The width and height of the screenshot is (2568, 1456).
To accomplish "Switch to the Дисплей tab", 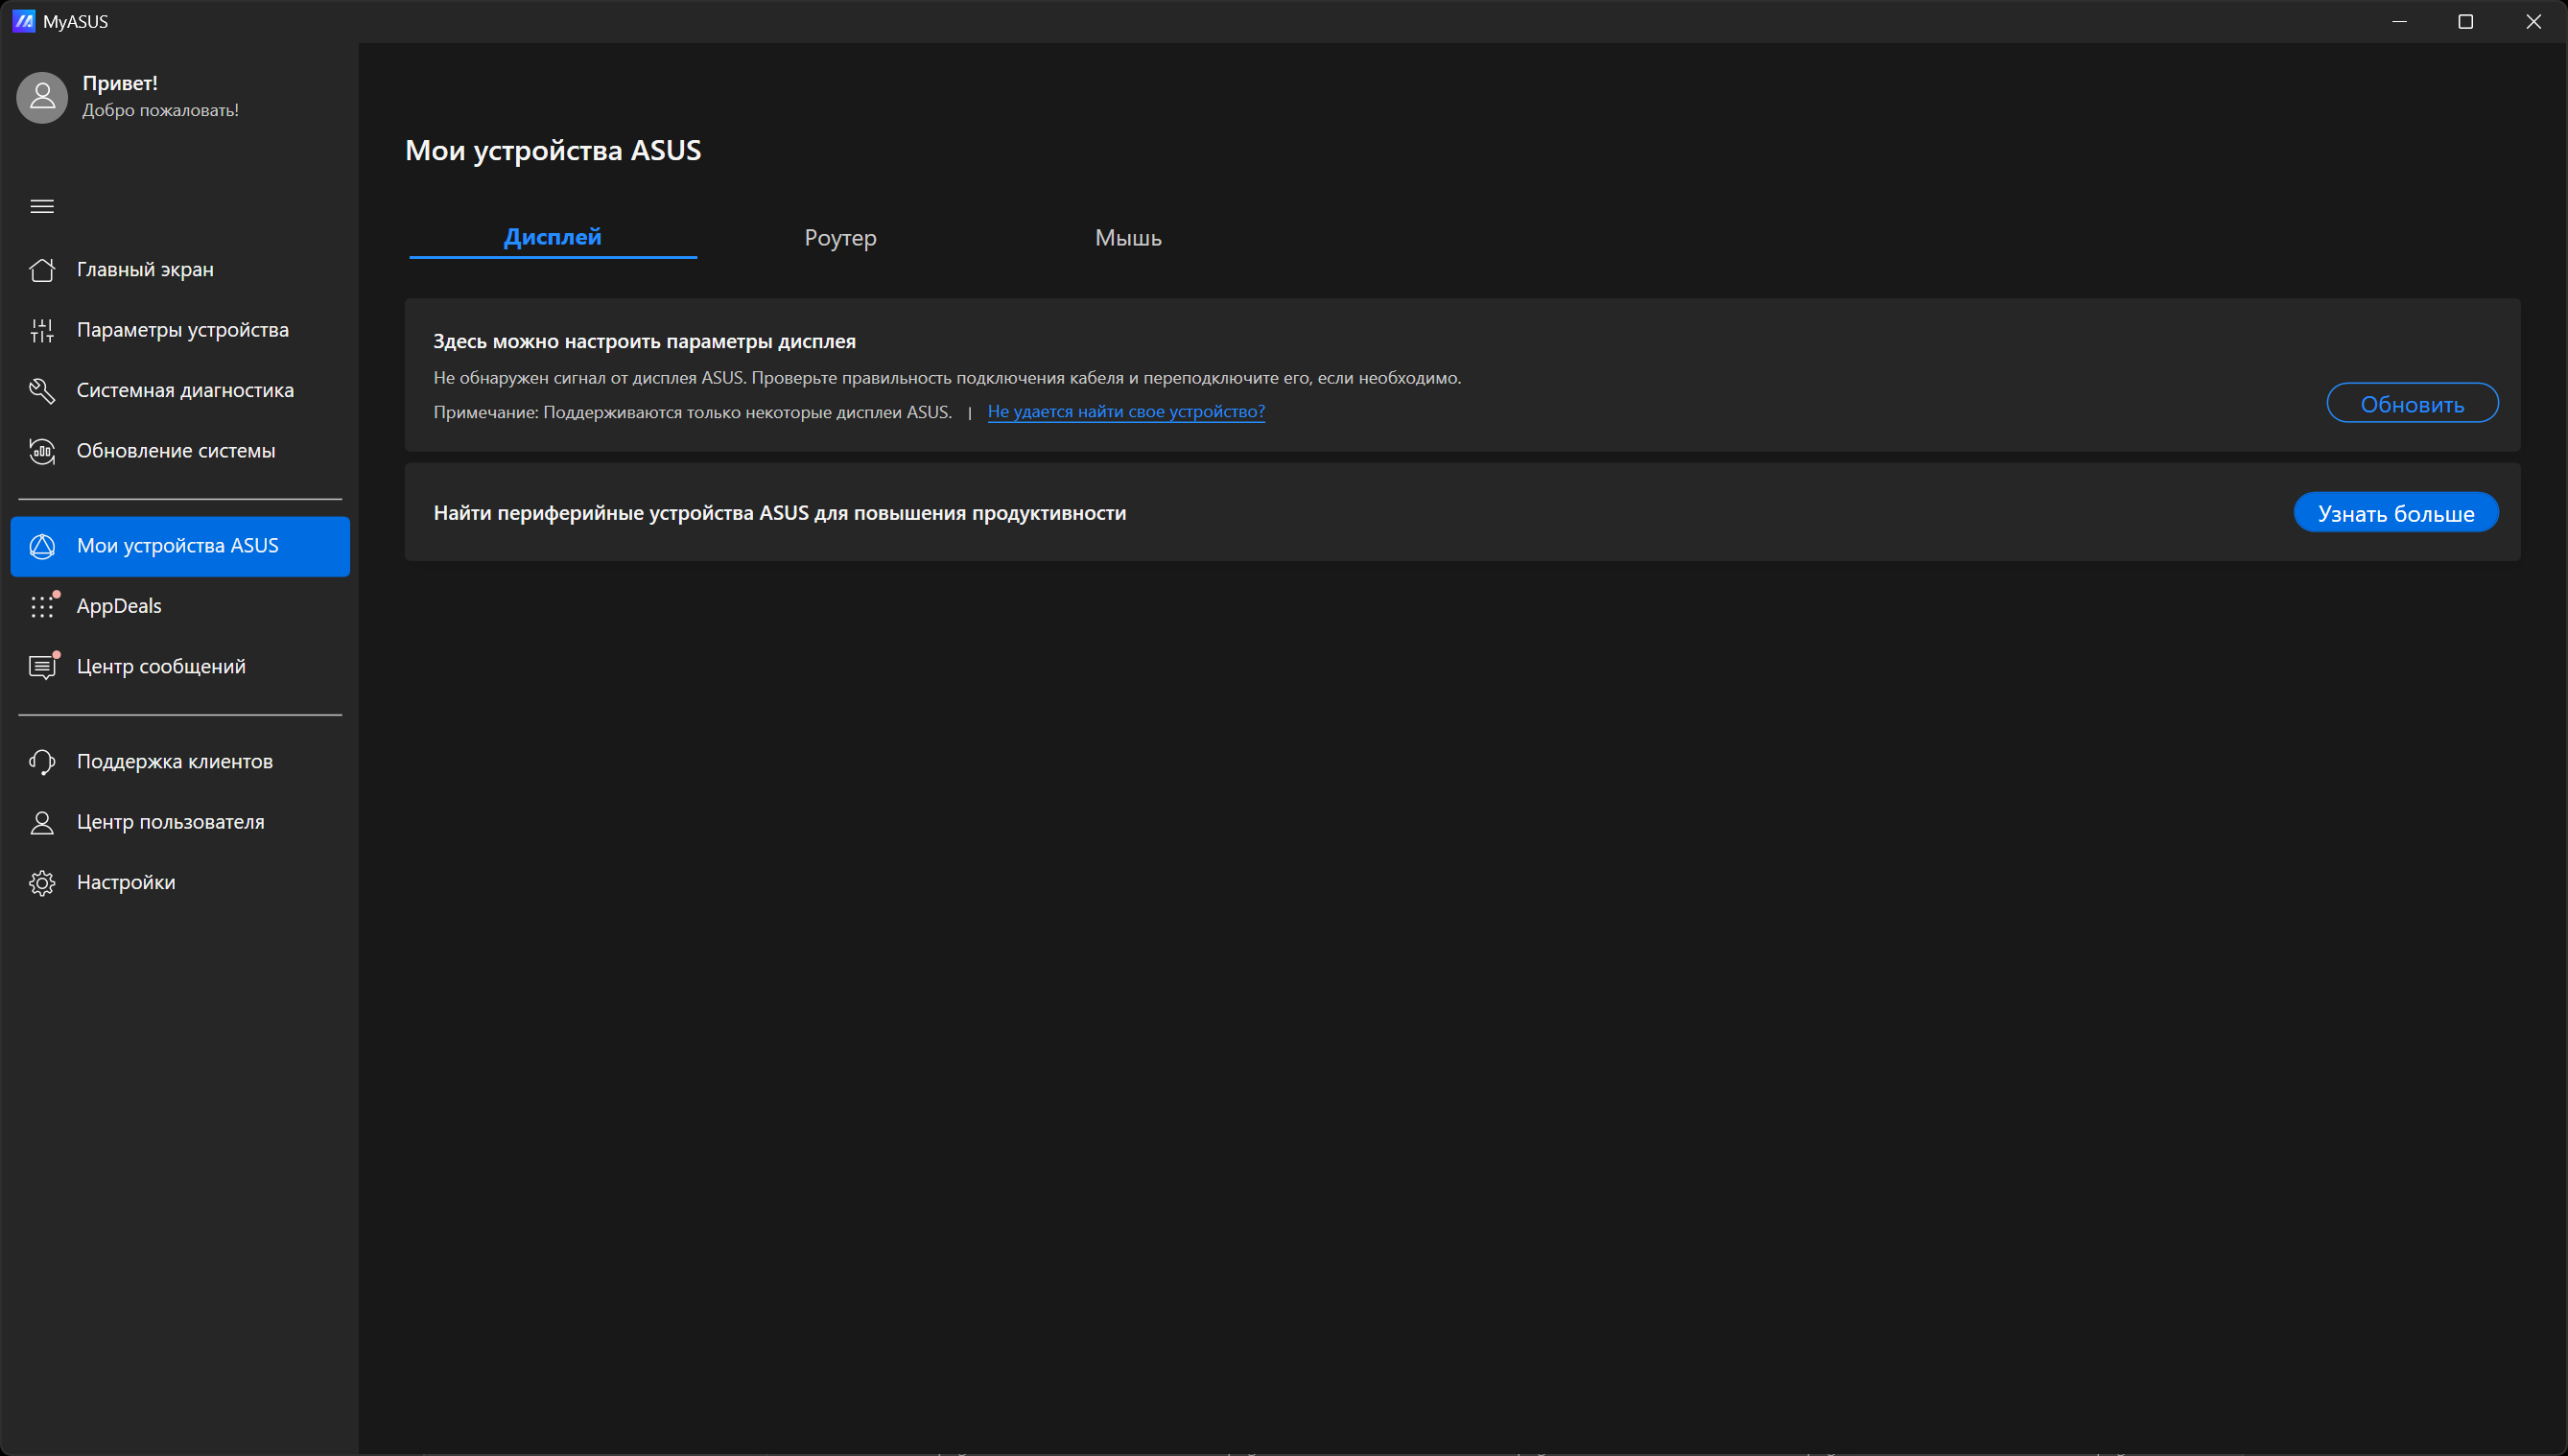I will (x=553, y=237).
